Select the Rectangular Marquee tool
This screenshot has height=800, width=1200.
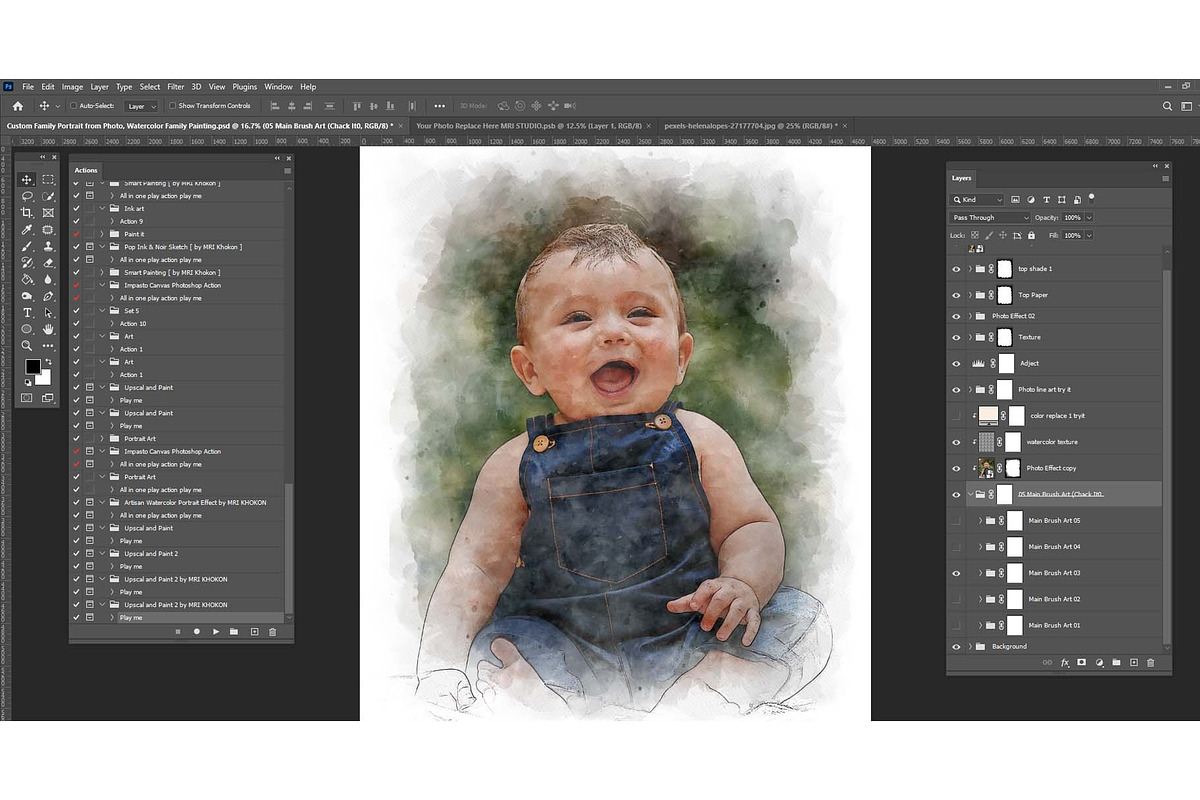click(48, 180)
